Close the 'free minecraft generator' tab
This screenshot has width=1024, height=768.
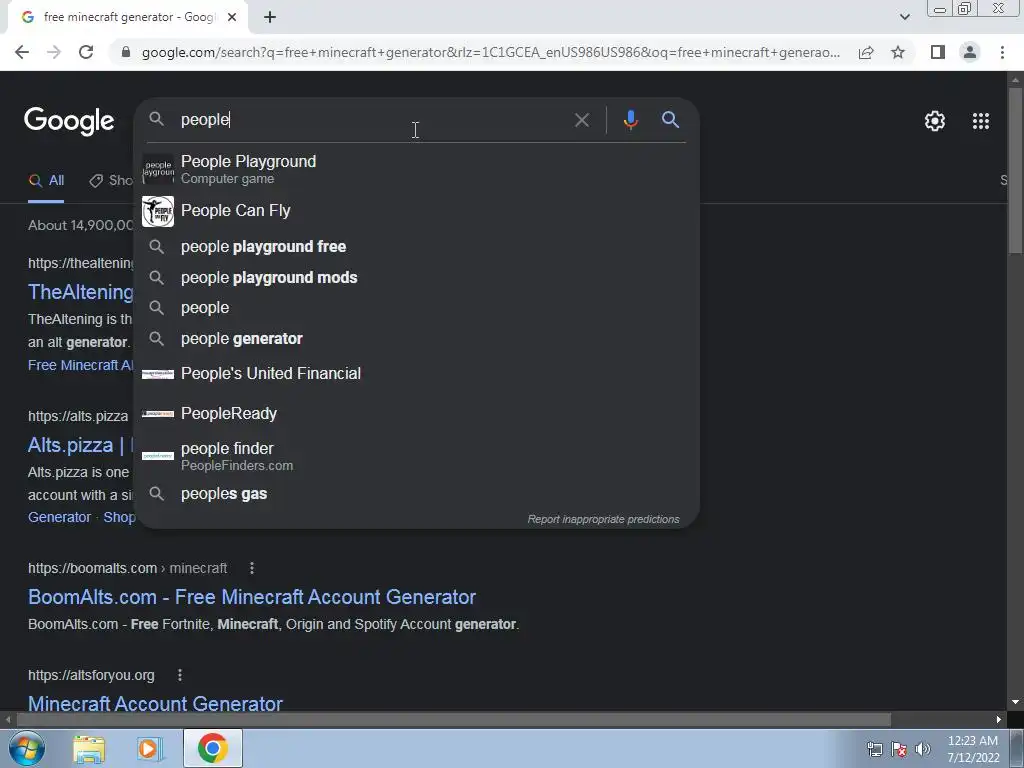tap(232, 17)
